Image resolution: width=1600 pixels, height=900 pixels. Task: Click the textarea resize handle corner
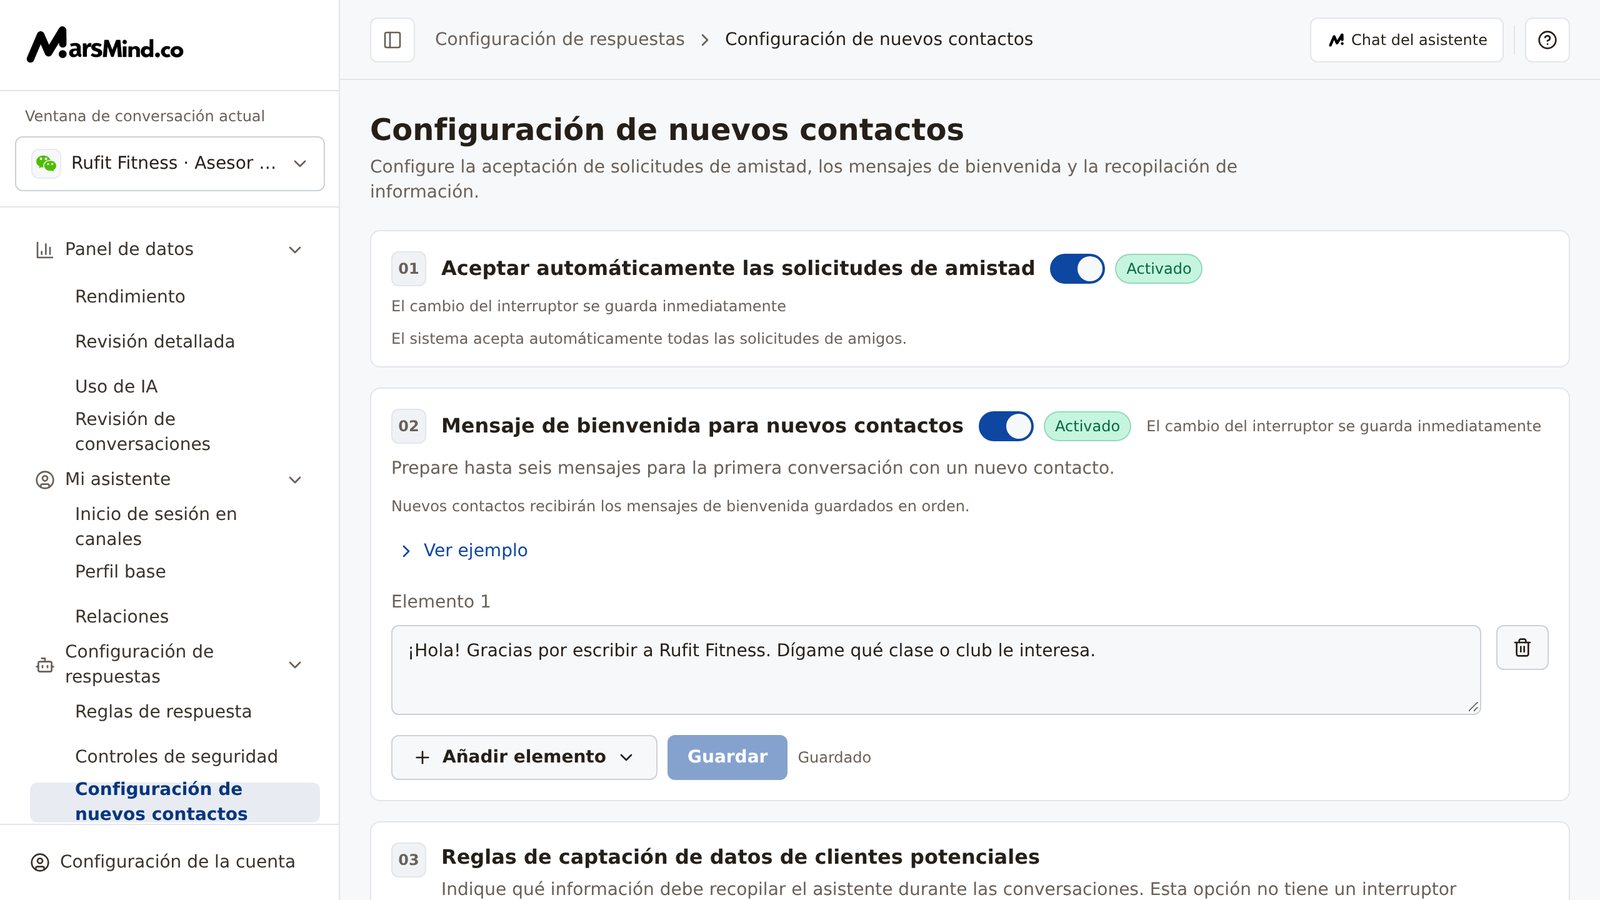point(1473,707)
